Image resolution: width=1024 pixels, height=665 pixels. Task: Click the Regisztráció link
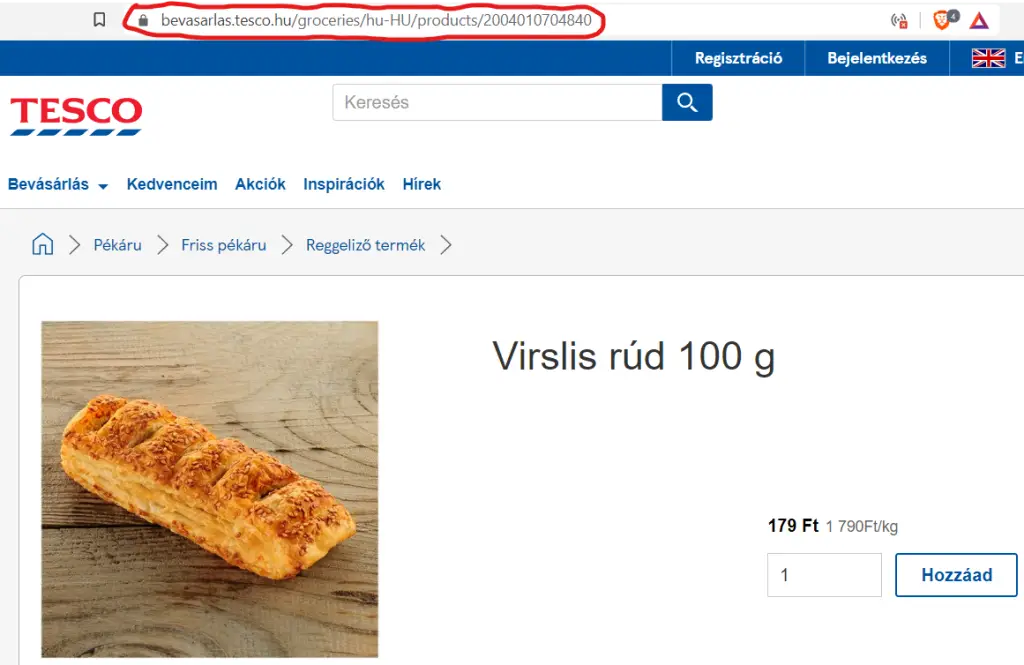tap(738, 58)
